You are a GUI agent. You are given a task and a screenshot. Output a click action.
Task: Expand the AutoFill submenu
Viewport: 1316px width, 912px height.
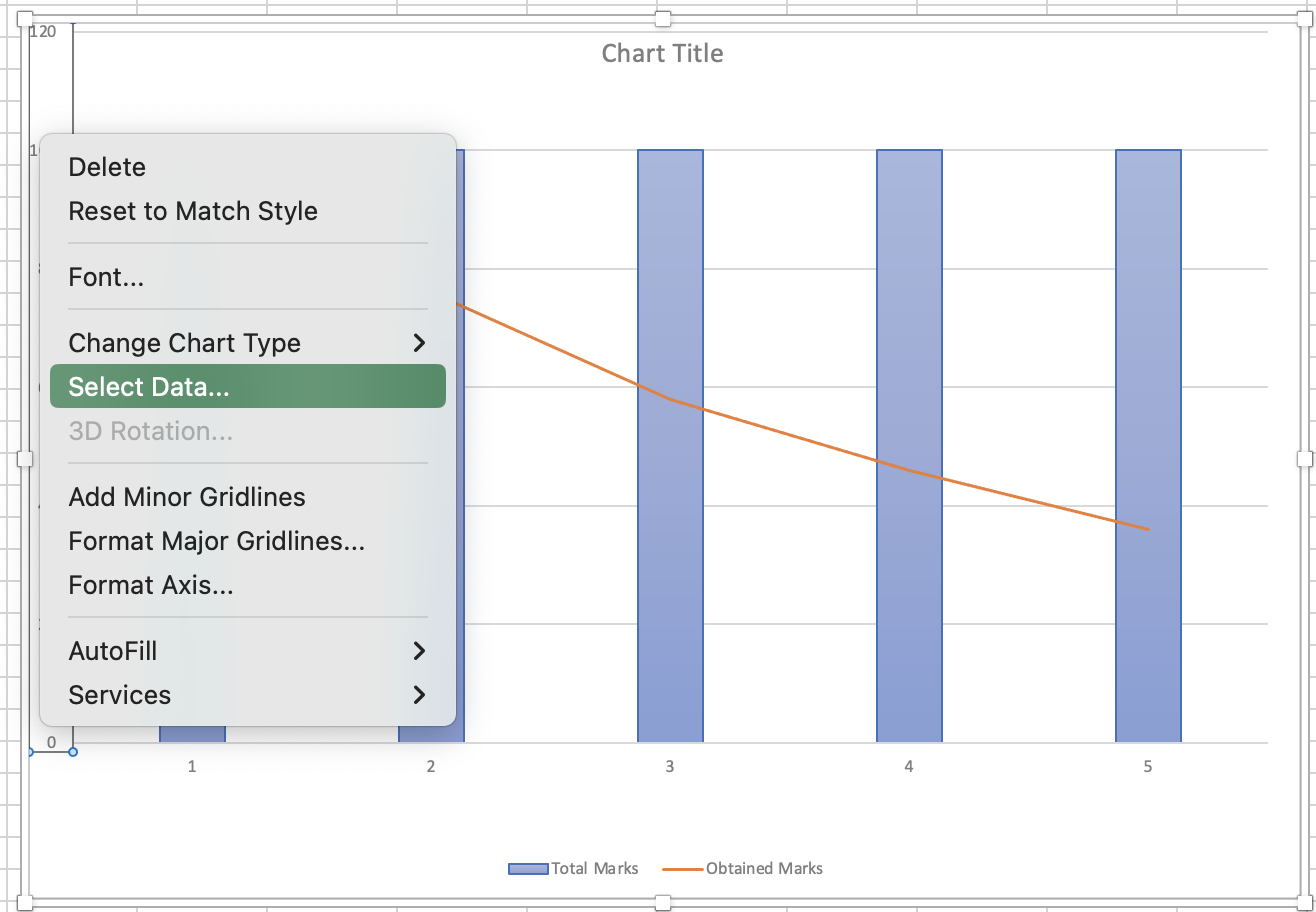point(247,651)
